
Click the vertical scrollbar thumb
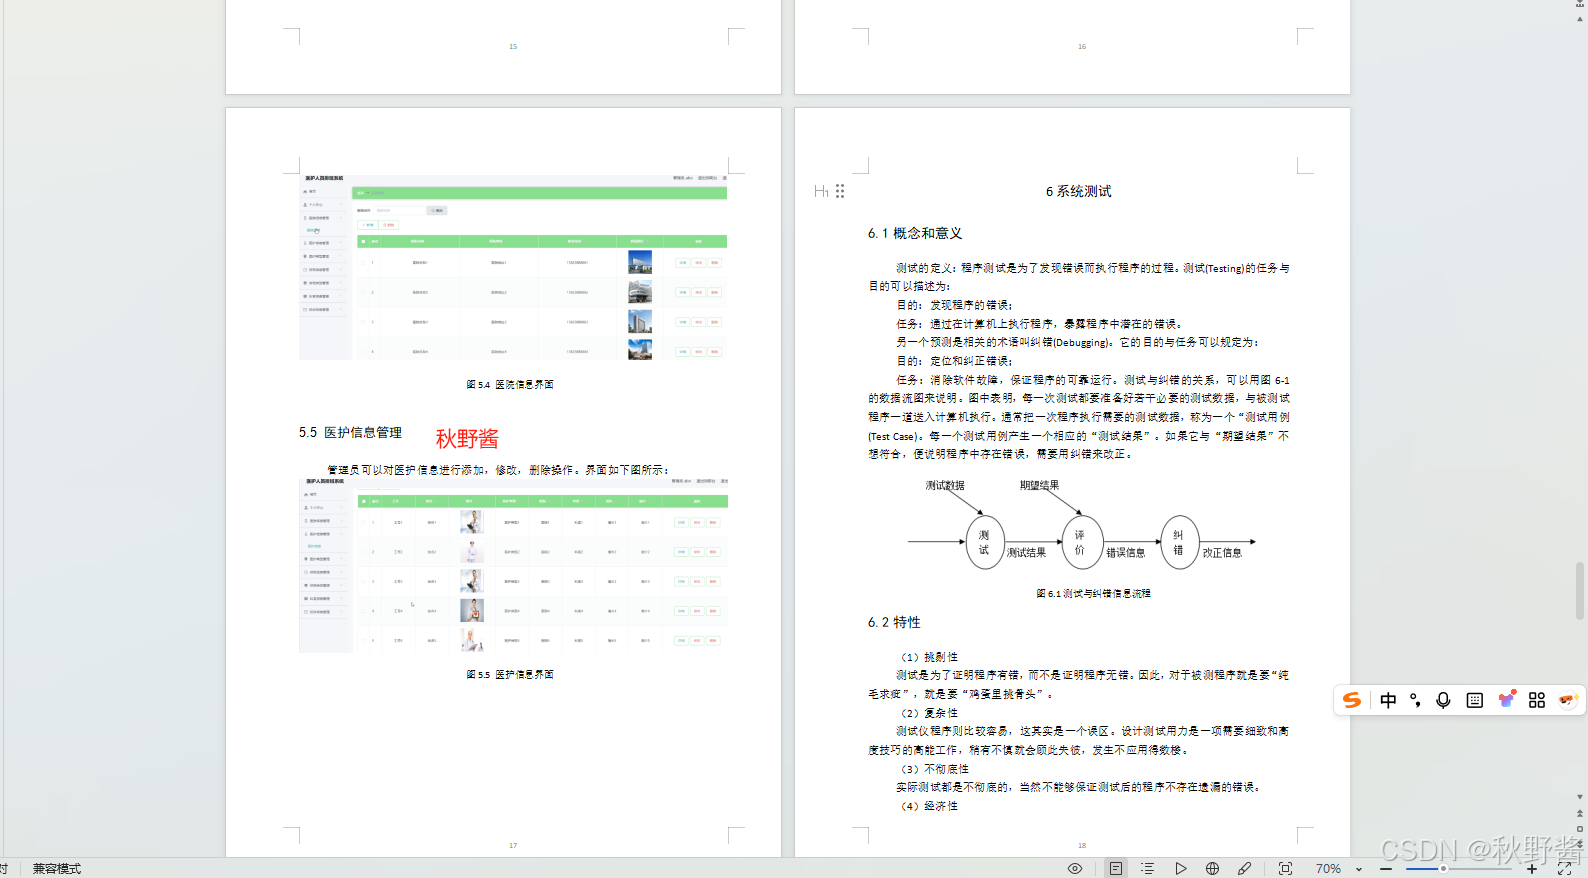coord(1580,591)
